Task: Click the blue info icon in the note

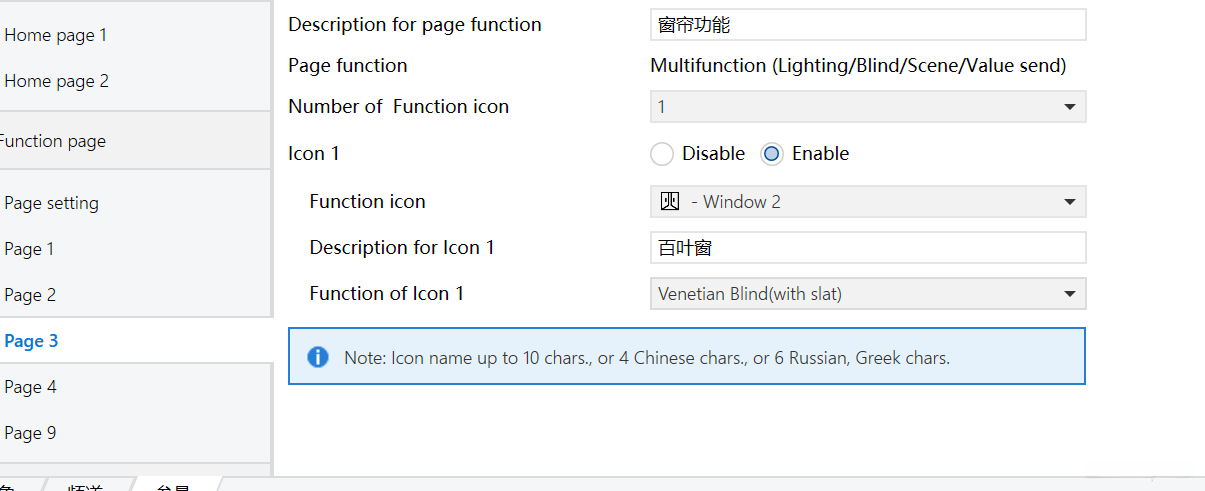Action: click(x=318, y=357)
